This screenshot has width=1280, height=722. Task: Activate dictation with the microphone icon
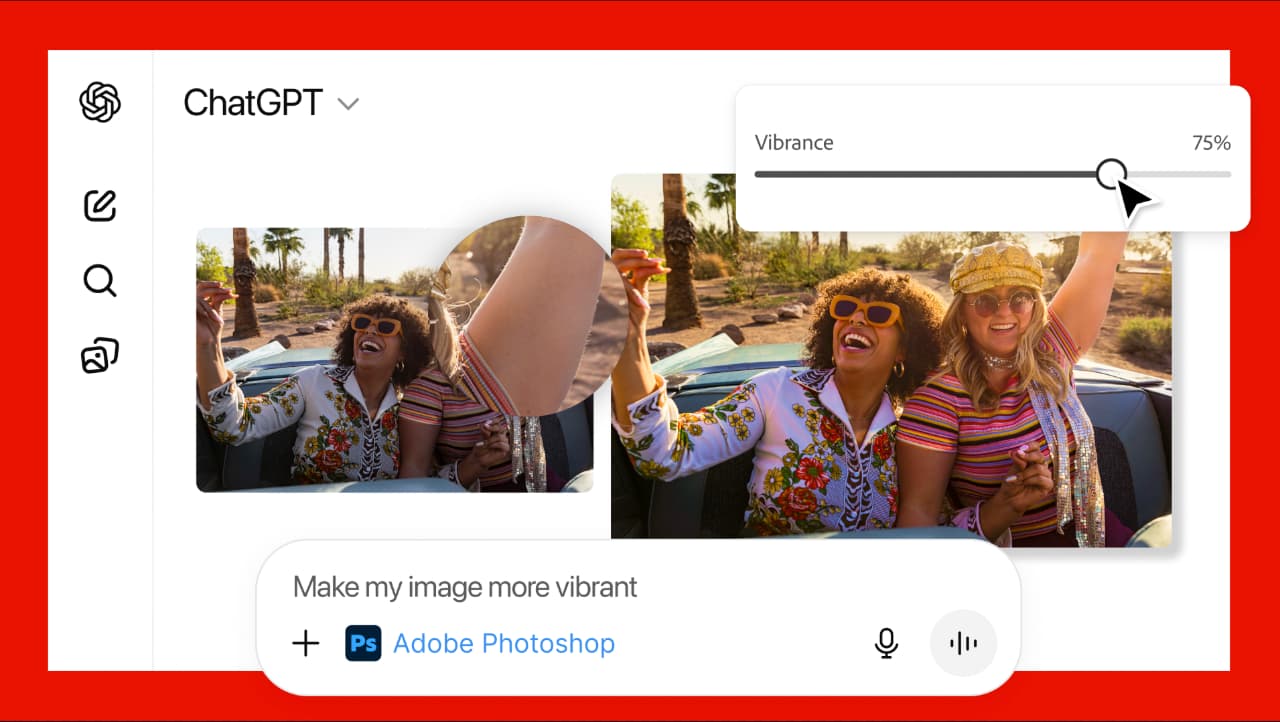(886, 643)
